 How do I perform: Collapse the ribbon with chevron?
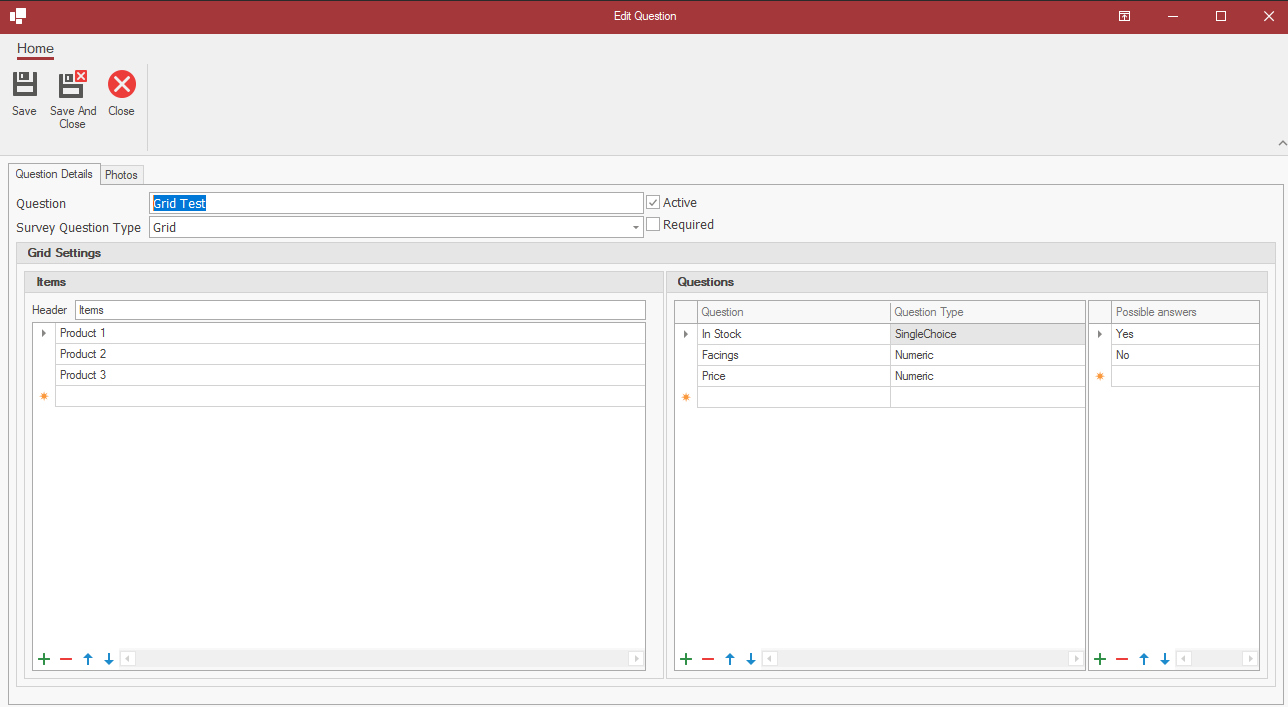(1282, 144)
